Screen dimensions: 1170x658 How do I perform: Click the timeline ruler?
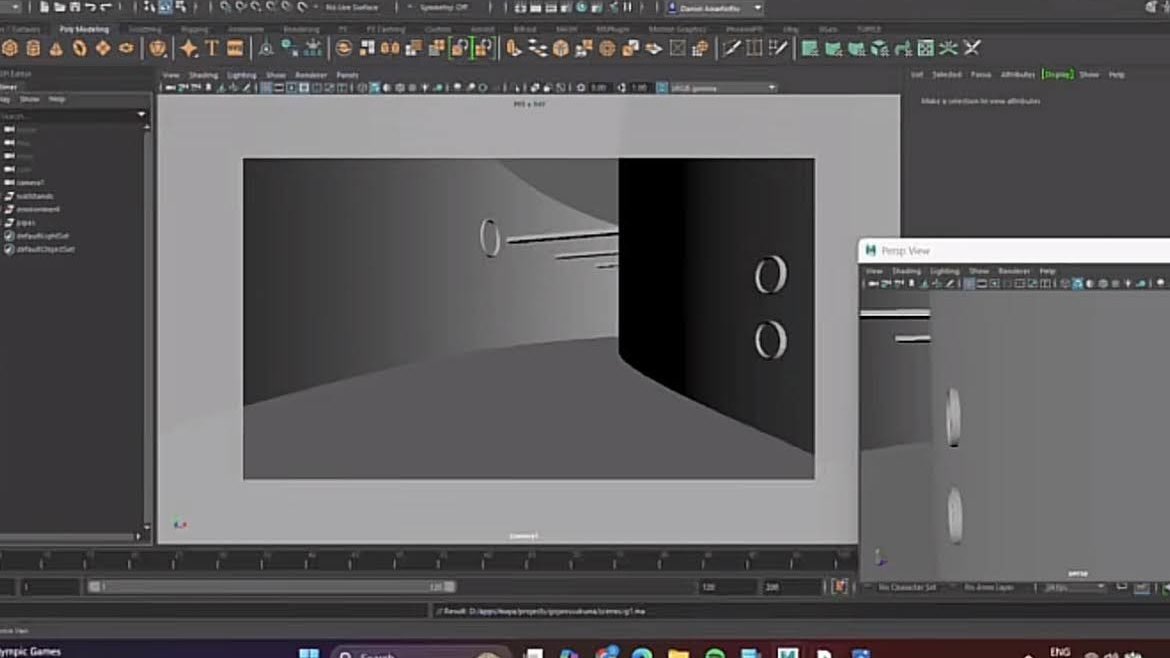[427, 560]
